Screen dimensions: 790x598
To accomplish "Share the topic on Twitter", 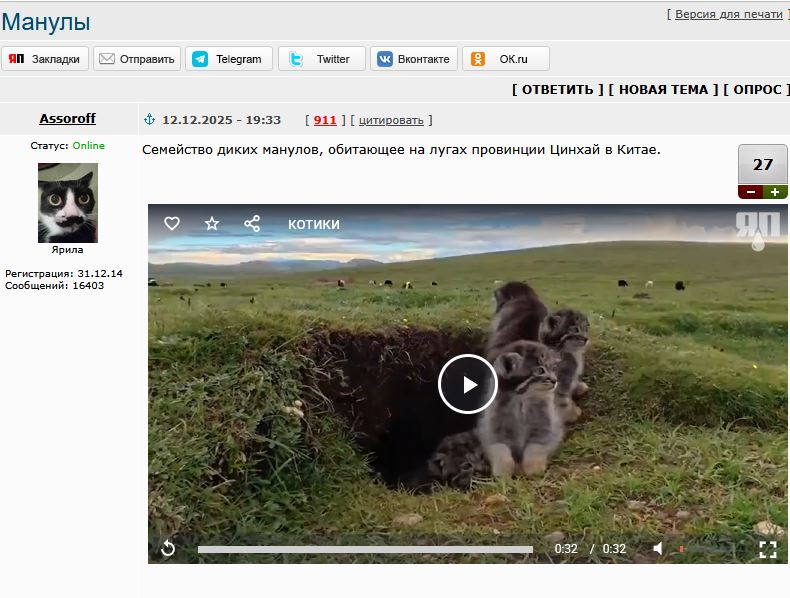I will [x=321, y=59].
